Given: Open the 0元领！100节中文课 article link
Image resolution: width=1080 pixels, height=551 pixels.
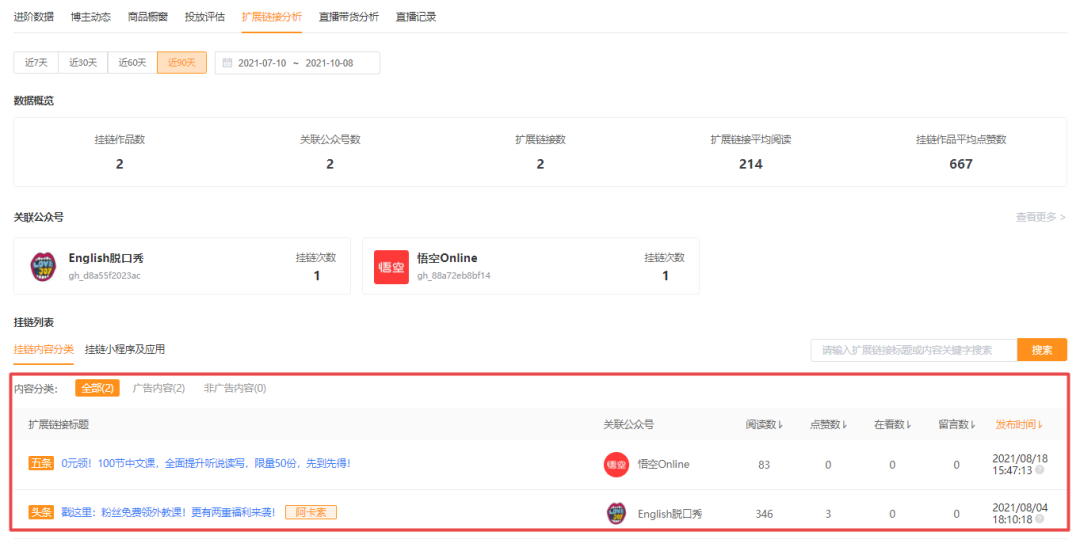Looking at the screenshot, I should click(x=205, y=464).
